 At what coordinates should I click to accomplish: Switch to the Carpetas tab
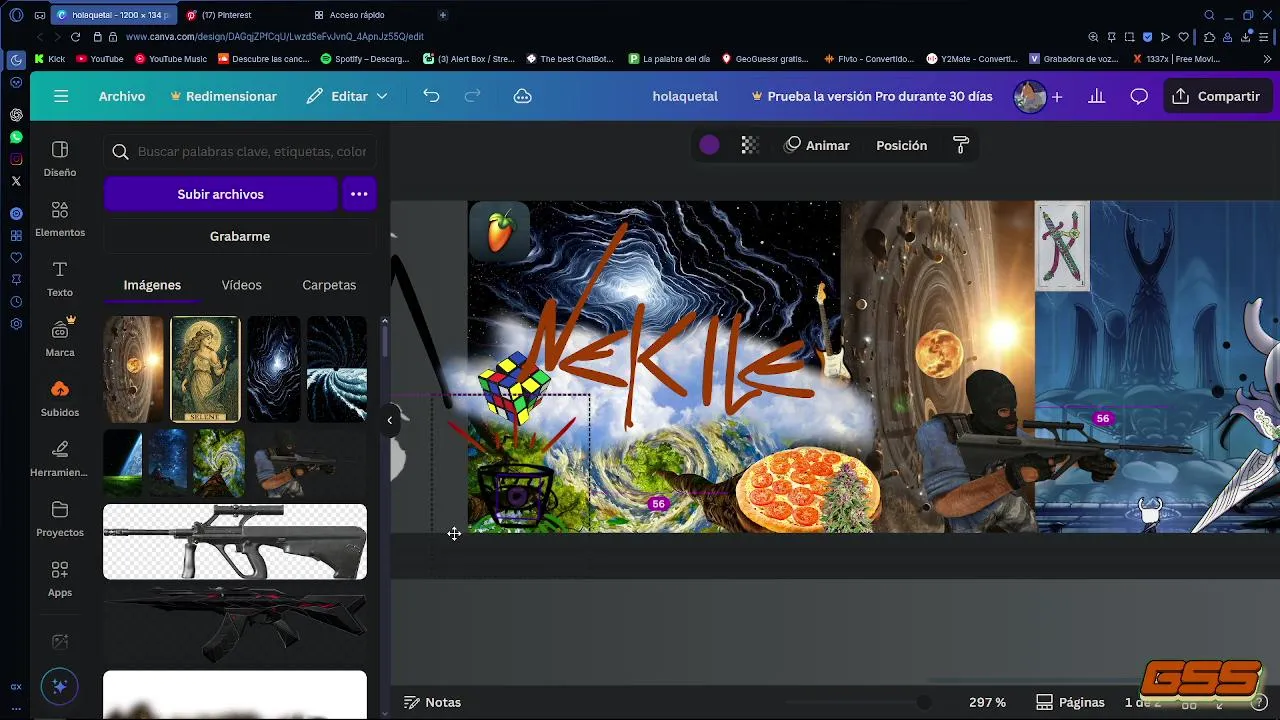point(329,285)
